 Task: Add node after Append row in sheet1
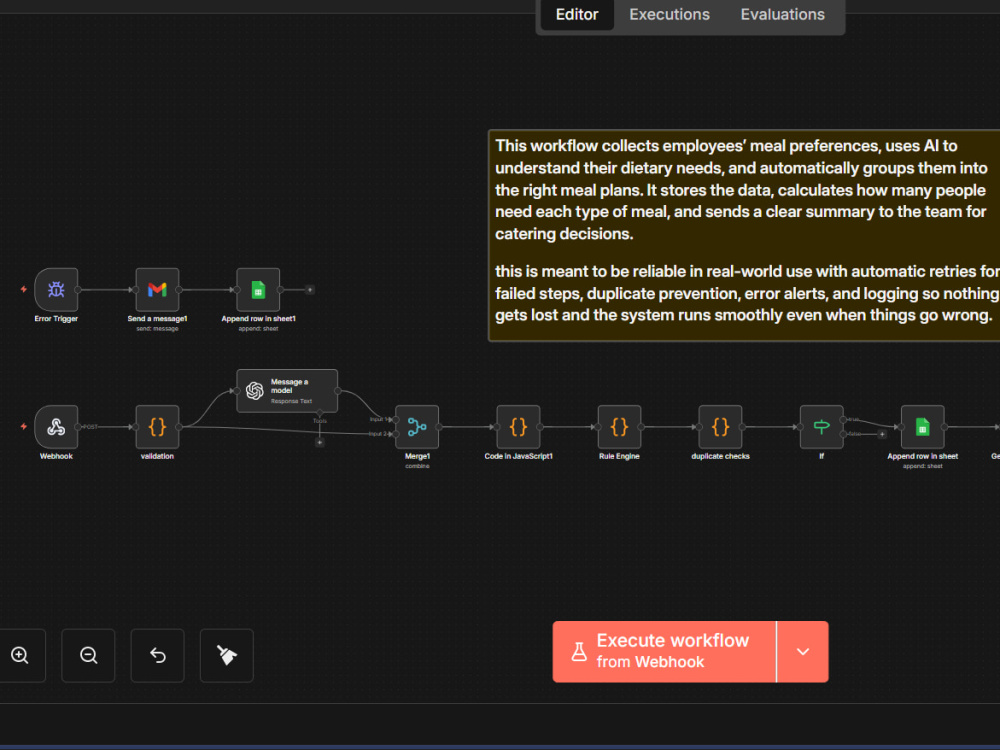[310, 290]
